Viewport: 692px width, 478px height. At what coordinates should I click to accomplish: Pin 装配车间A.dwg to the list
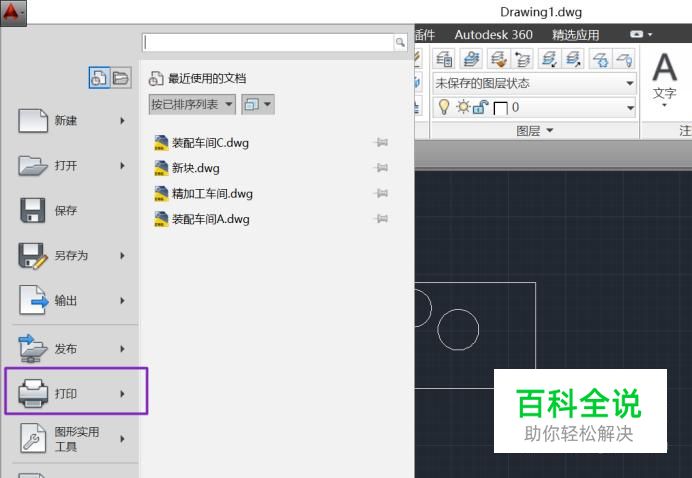(x=381, y=218)
